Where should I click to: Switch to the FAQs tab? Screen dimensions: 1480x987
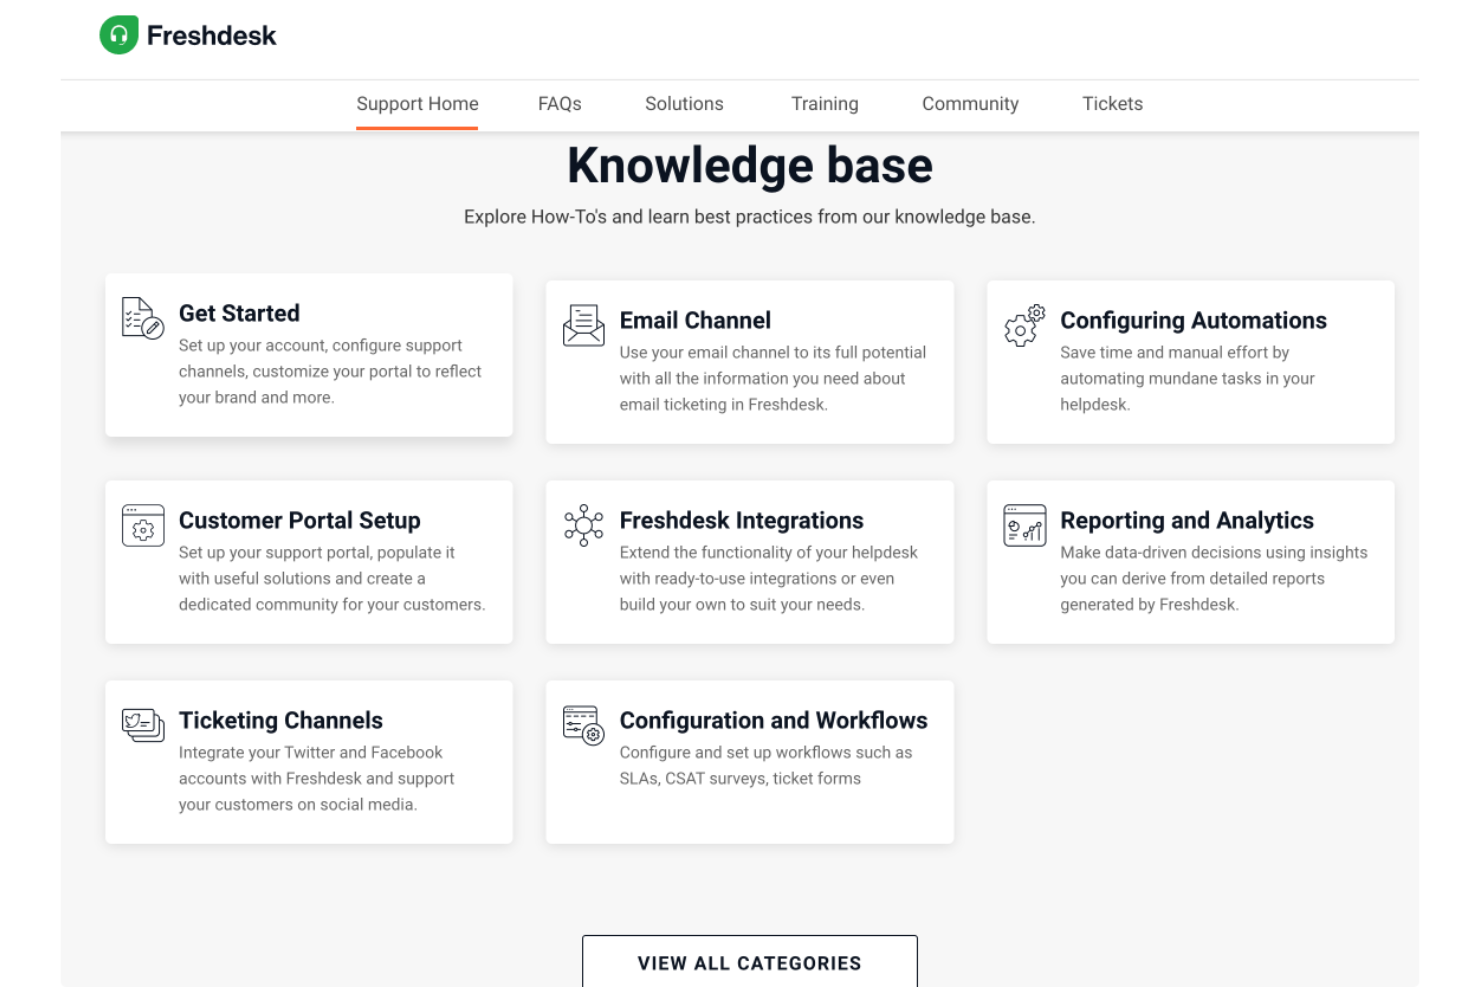(559, 104)
